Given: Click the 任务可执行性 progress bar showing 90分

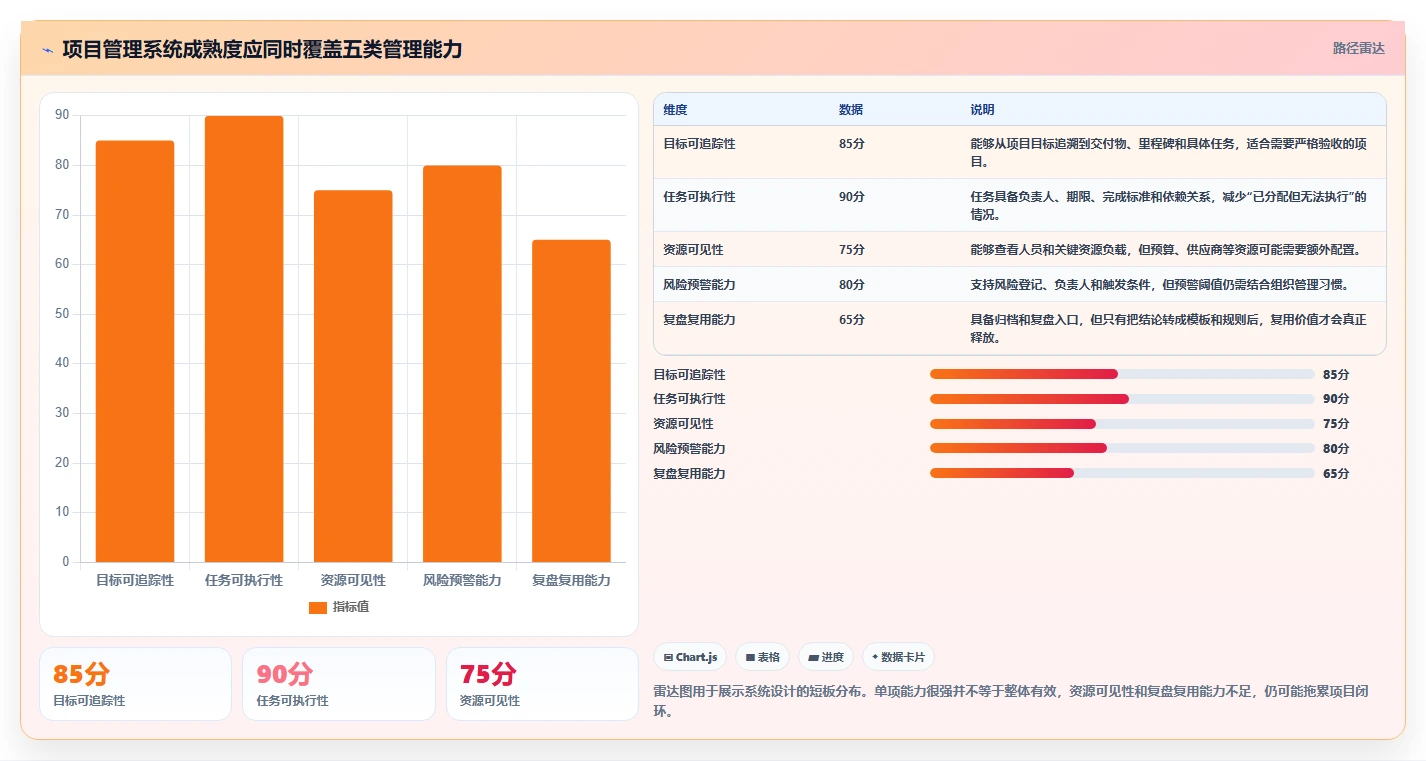Looking at the screenshot, I should click(1122, 399).
